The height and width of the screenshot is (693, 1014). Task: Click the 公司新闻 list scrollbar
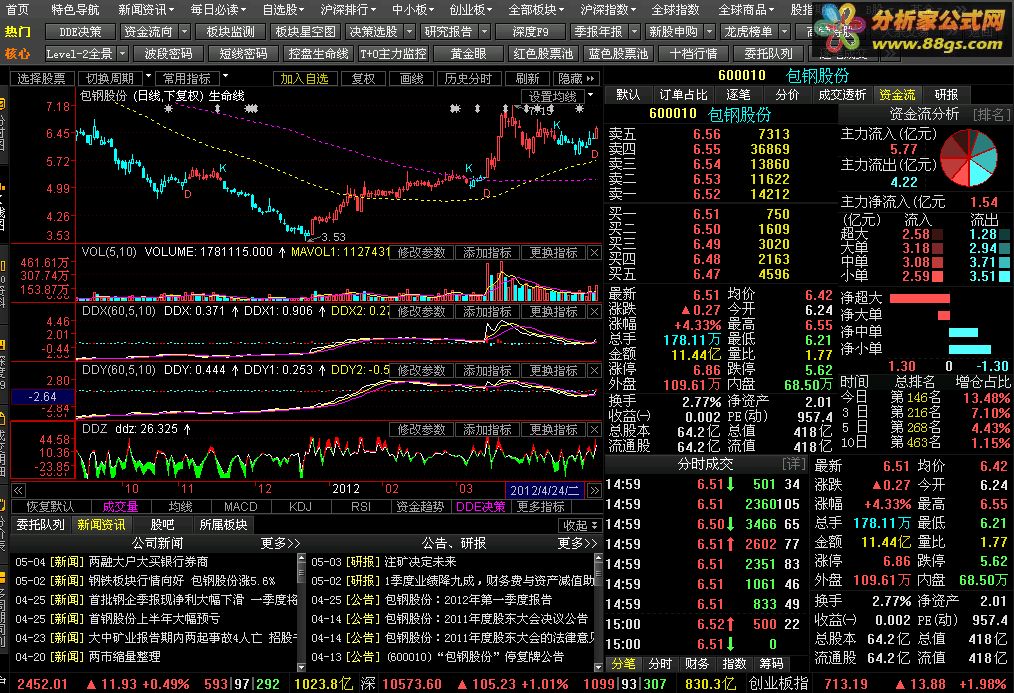pyautogui.click(x=301, y=612)
